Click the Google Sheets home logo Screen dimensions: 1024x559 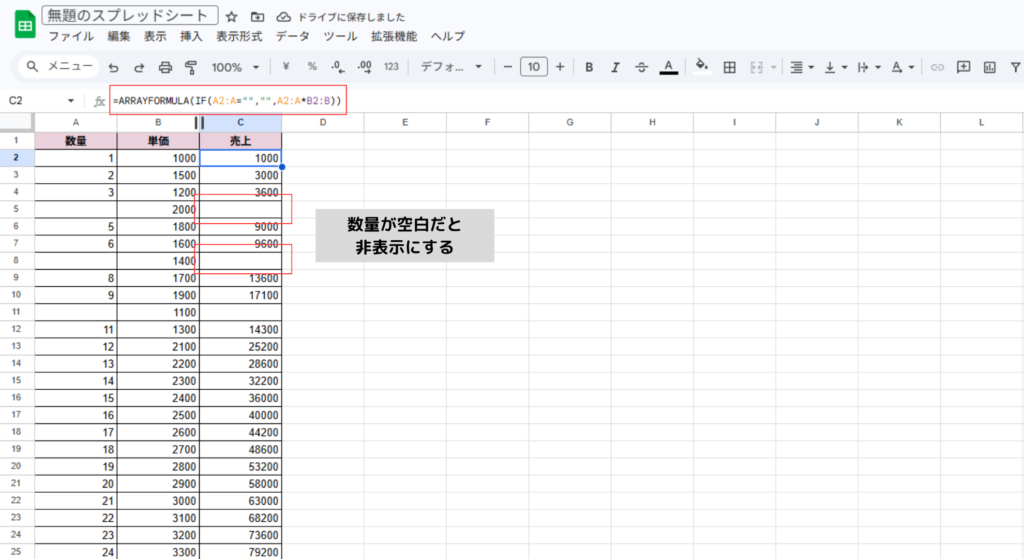(25, 25)
